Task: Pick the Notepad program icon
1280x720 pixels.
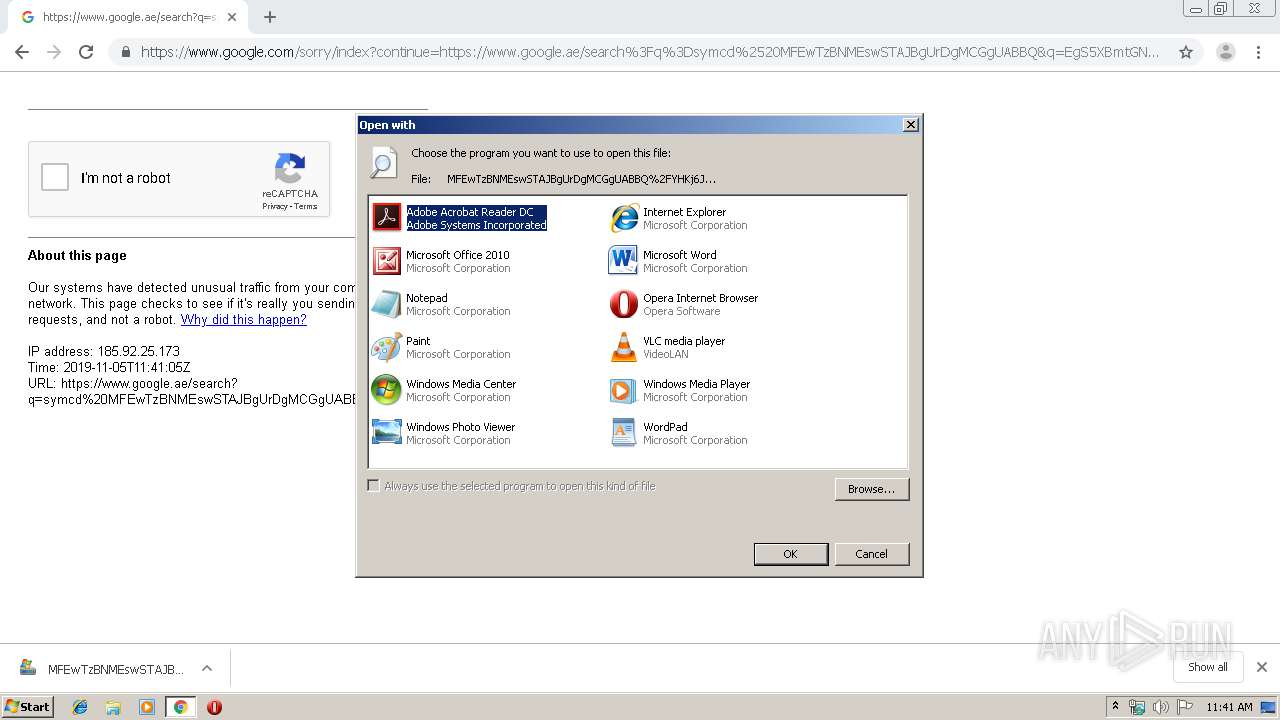Action: tap(386, 303)
